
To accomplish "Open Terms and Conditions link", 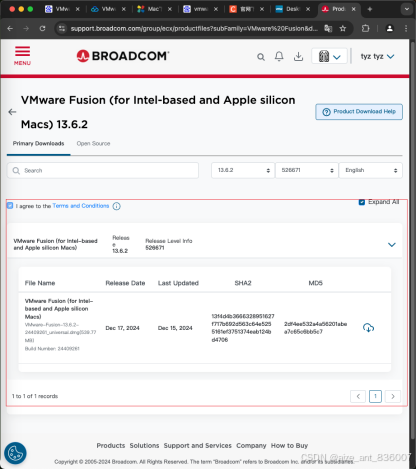I will pos(81,206).
